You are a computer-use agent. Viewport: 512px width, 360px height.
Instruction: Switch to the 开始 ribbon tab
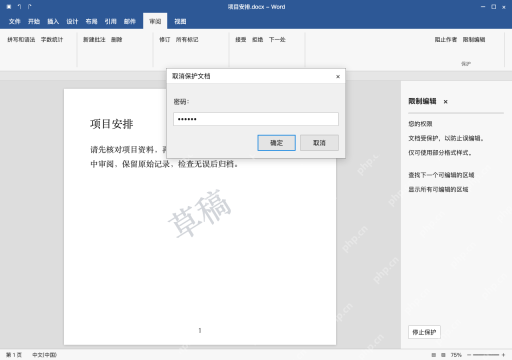(x=34, y=22)
